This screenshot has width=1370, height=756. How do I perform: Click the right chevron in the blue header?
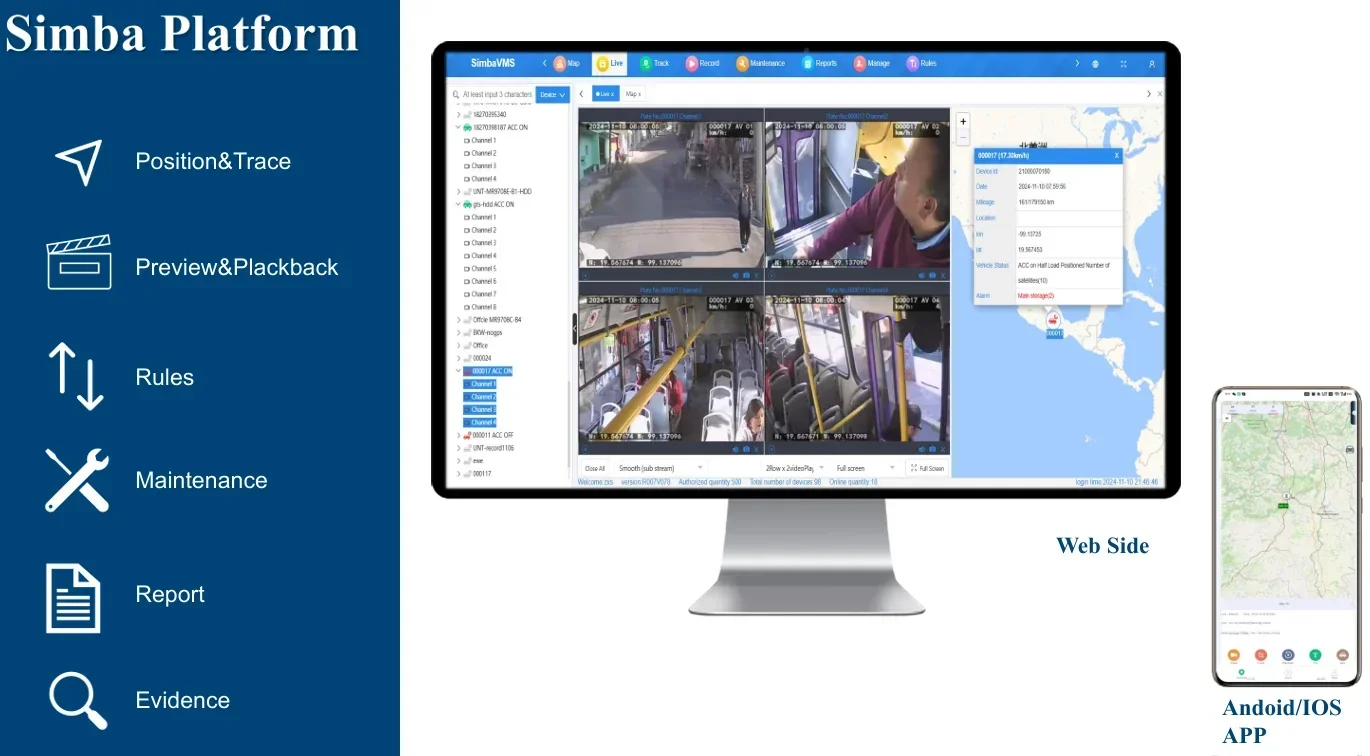tap(1077, 63)
